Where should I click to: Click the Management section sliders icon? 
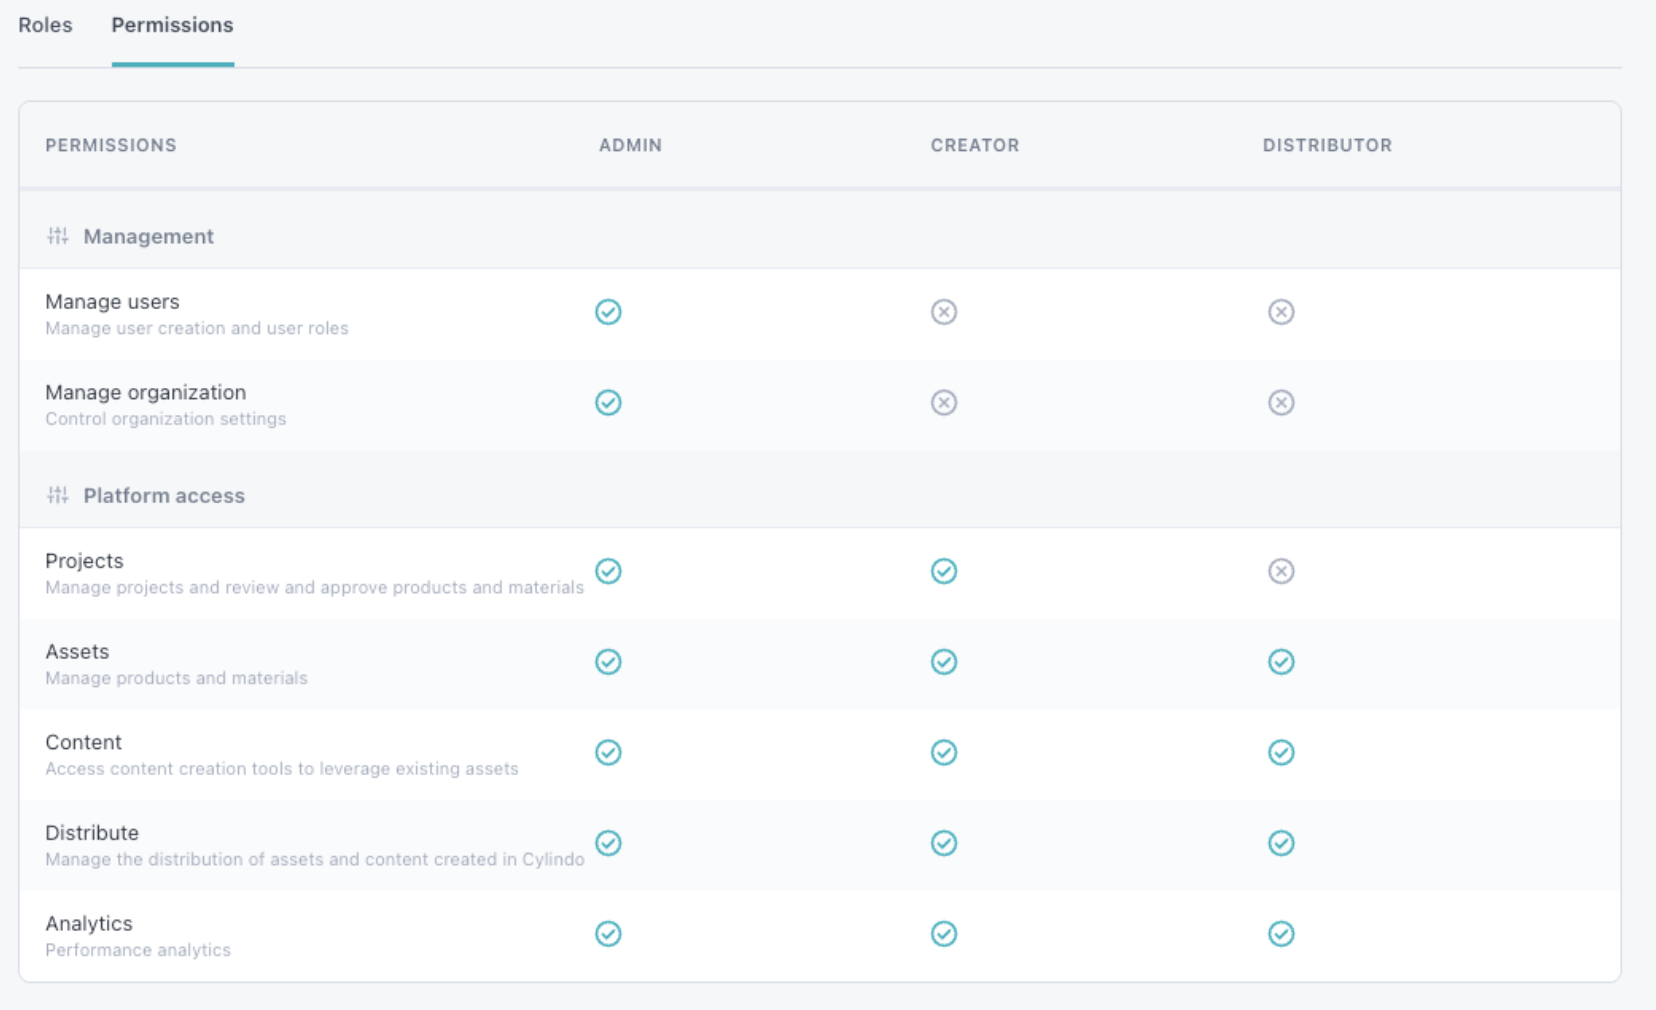tap(58, 236)
